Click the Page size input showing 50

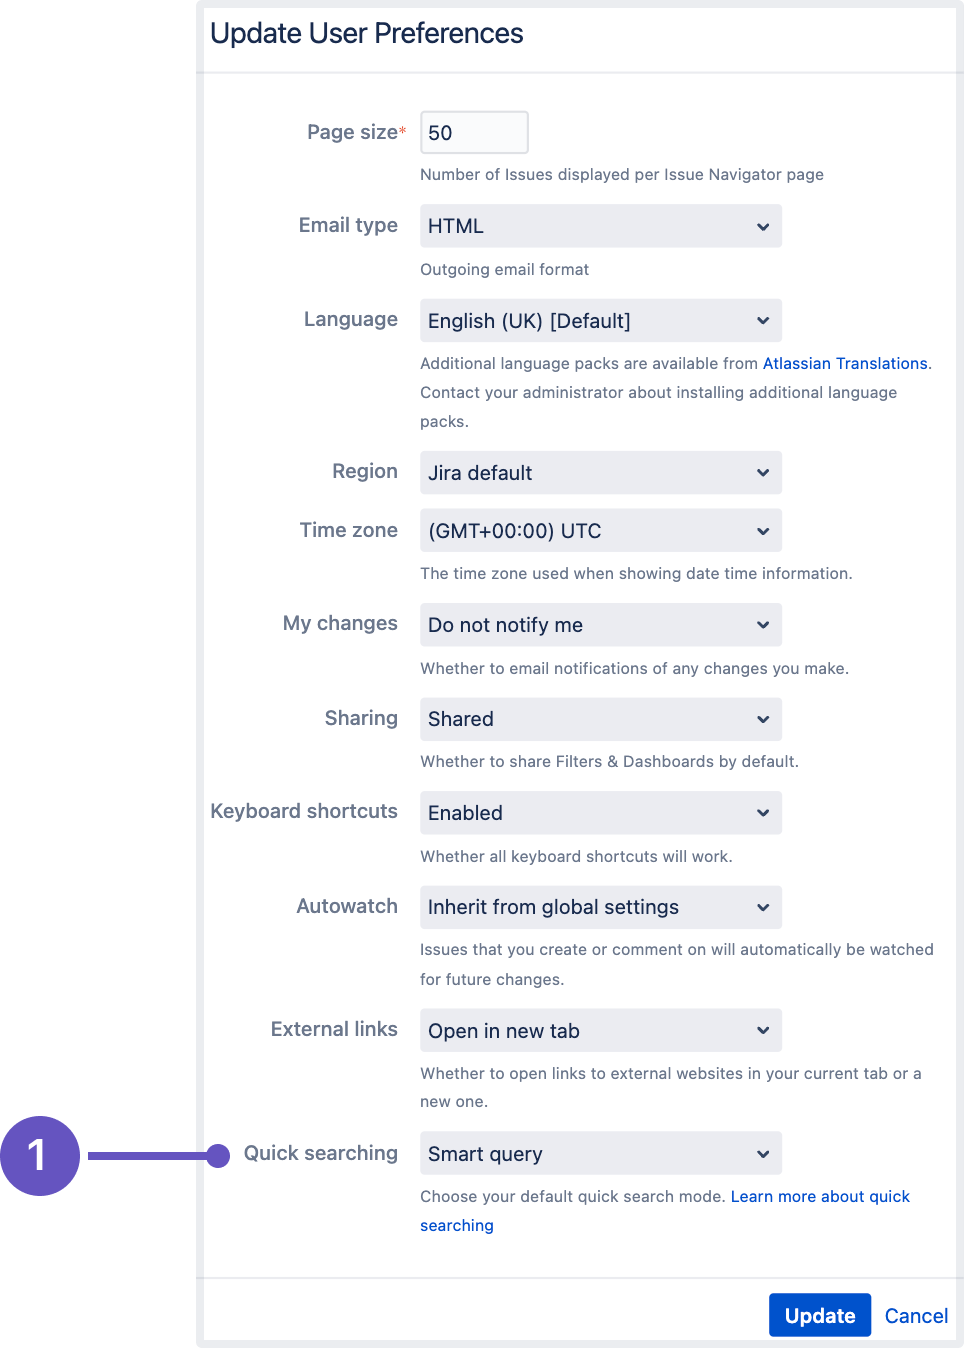pos(474,132)
